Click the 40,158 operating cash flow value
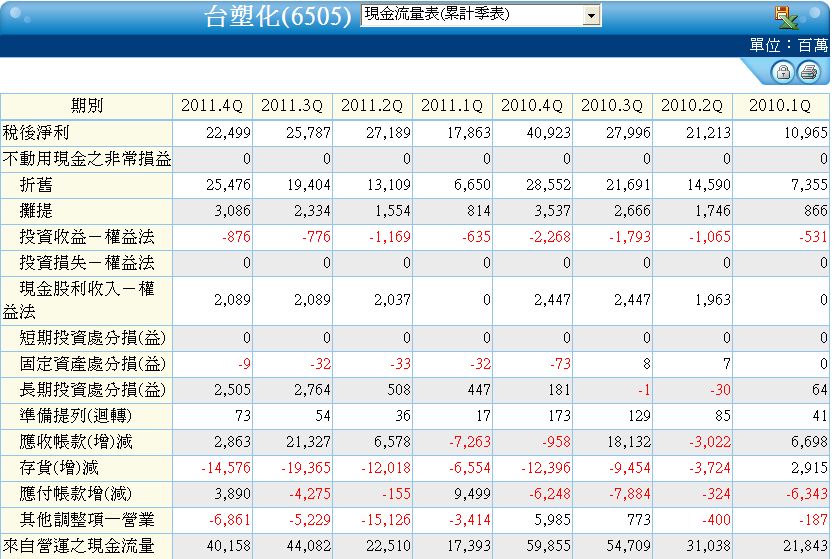 [x=228, y=546]
